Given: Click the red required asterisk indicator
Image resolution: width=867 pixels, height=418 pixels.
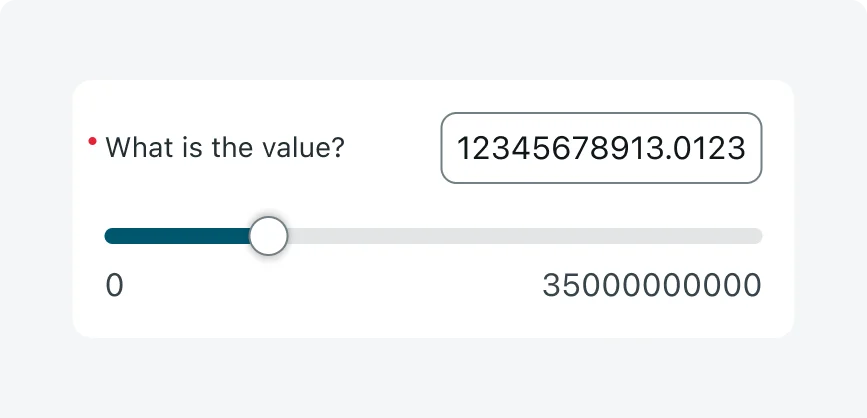Looking at the screenshot, I should click(92, 143).
